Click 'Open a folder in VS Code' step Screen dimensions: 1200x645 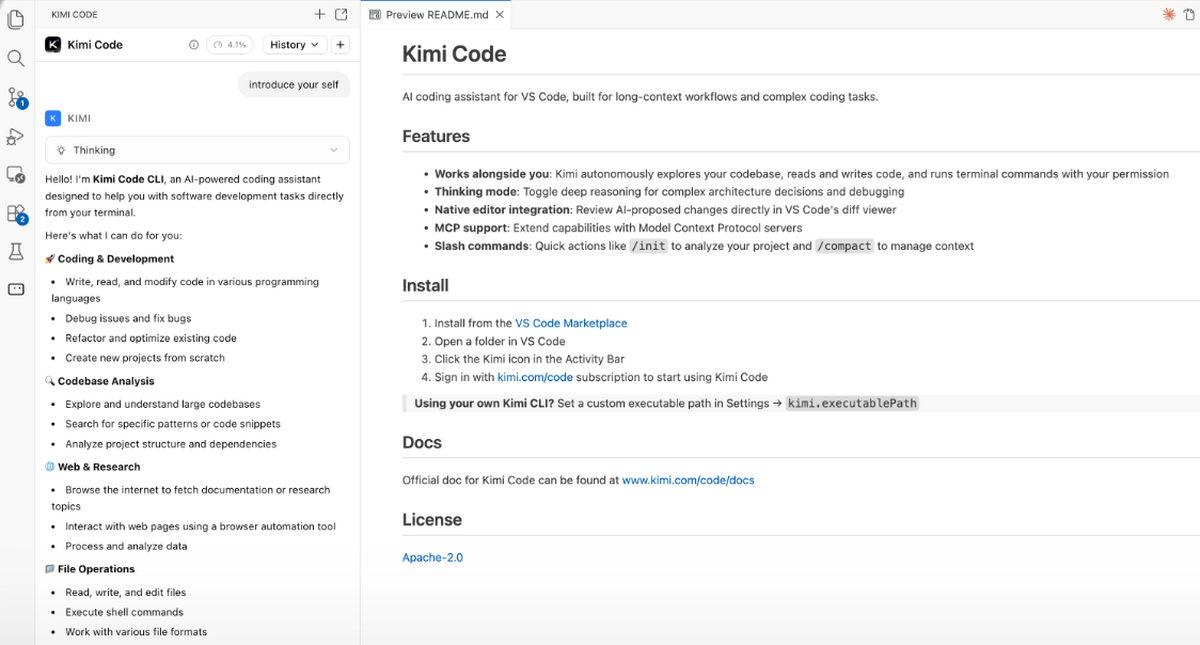pos(500,341)
